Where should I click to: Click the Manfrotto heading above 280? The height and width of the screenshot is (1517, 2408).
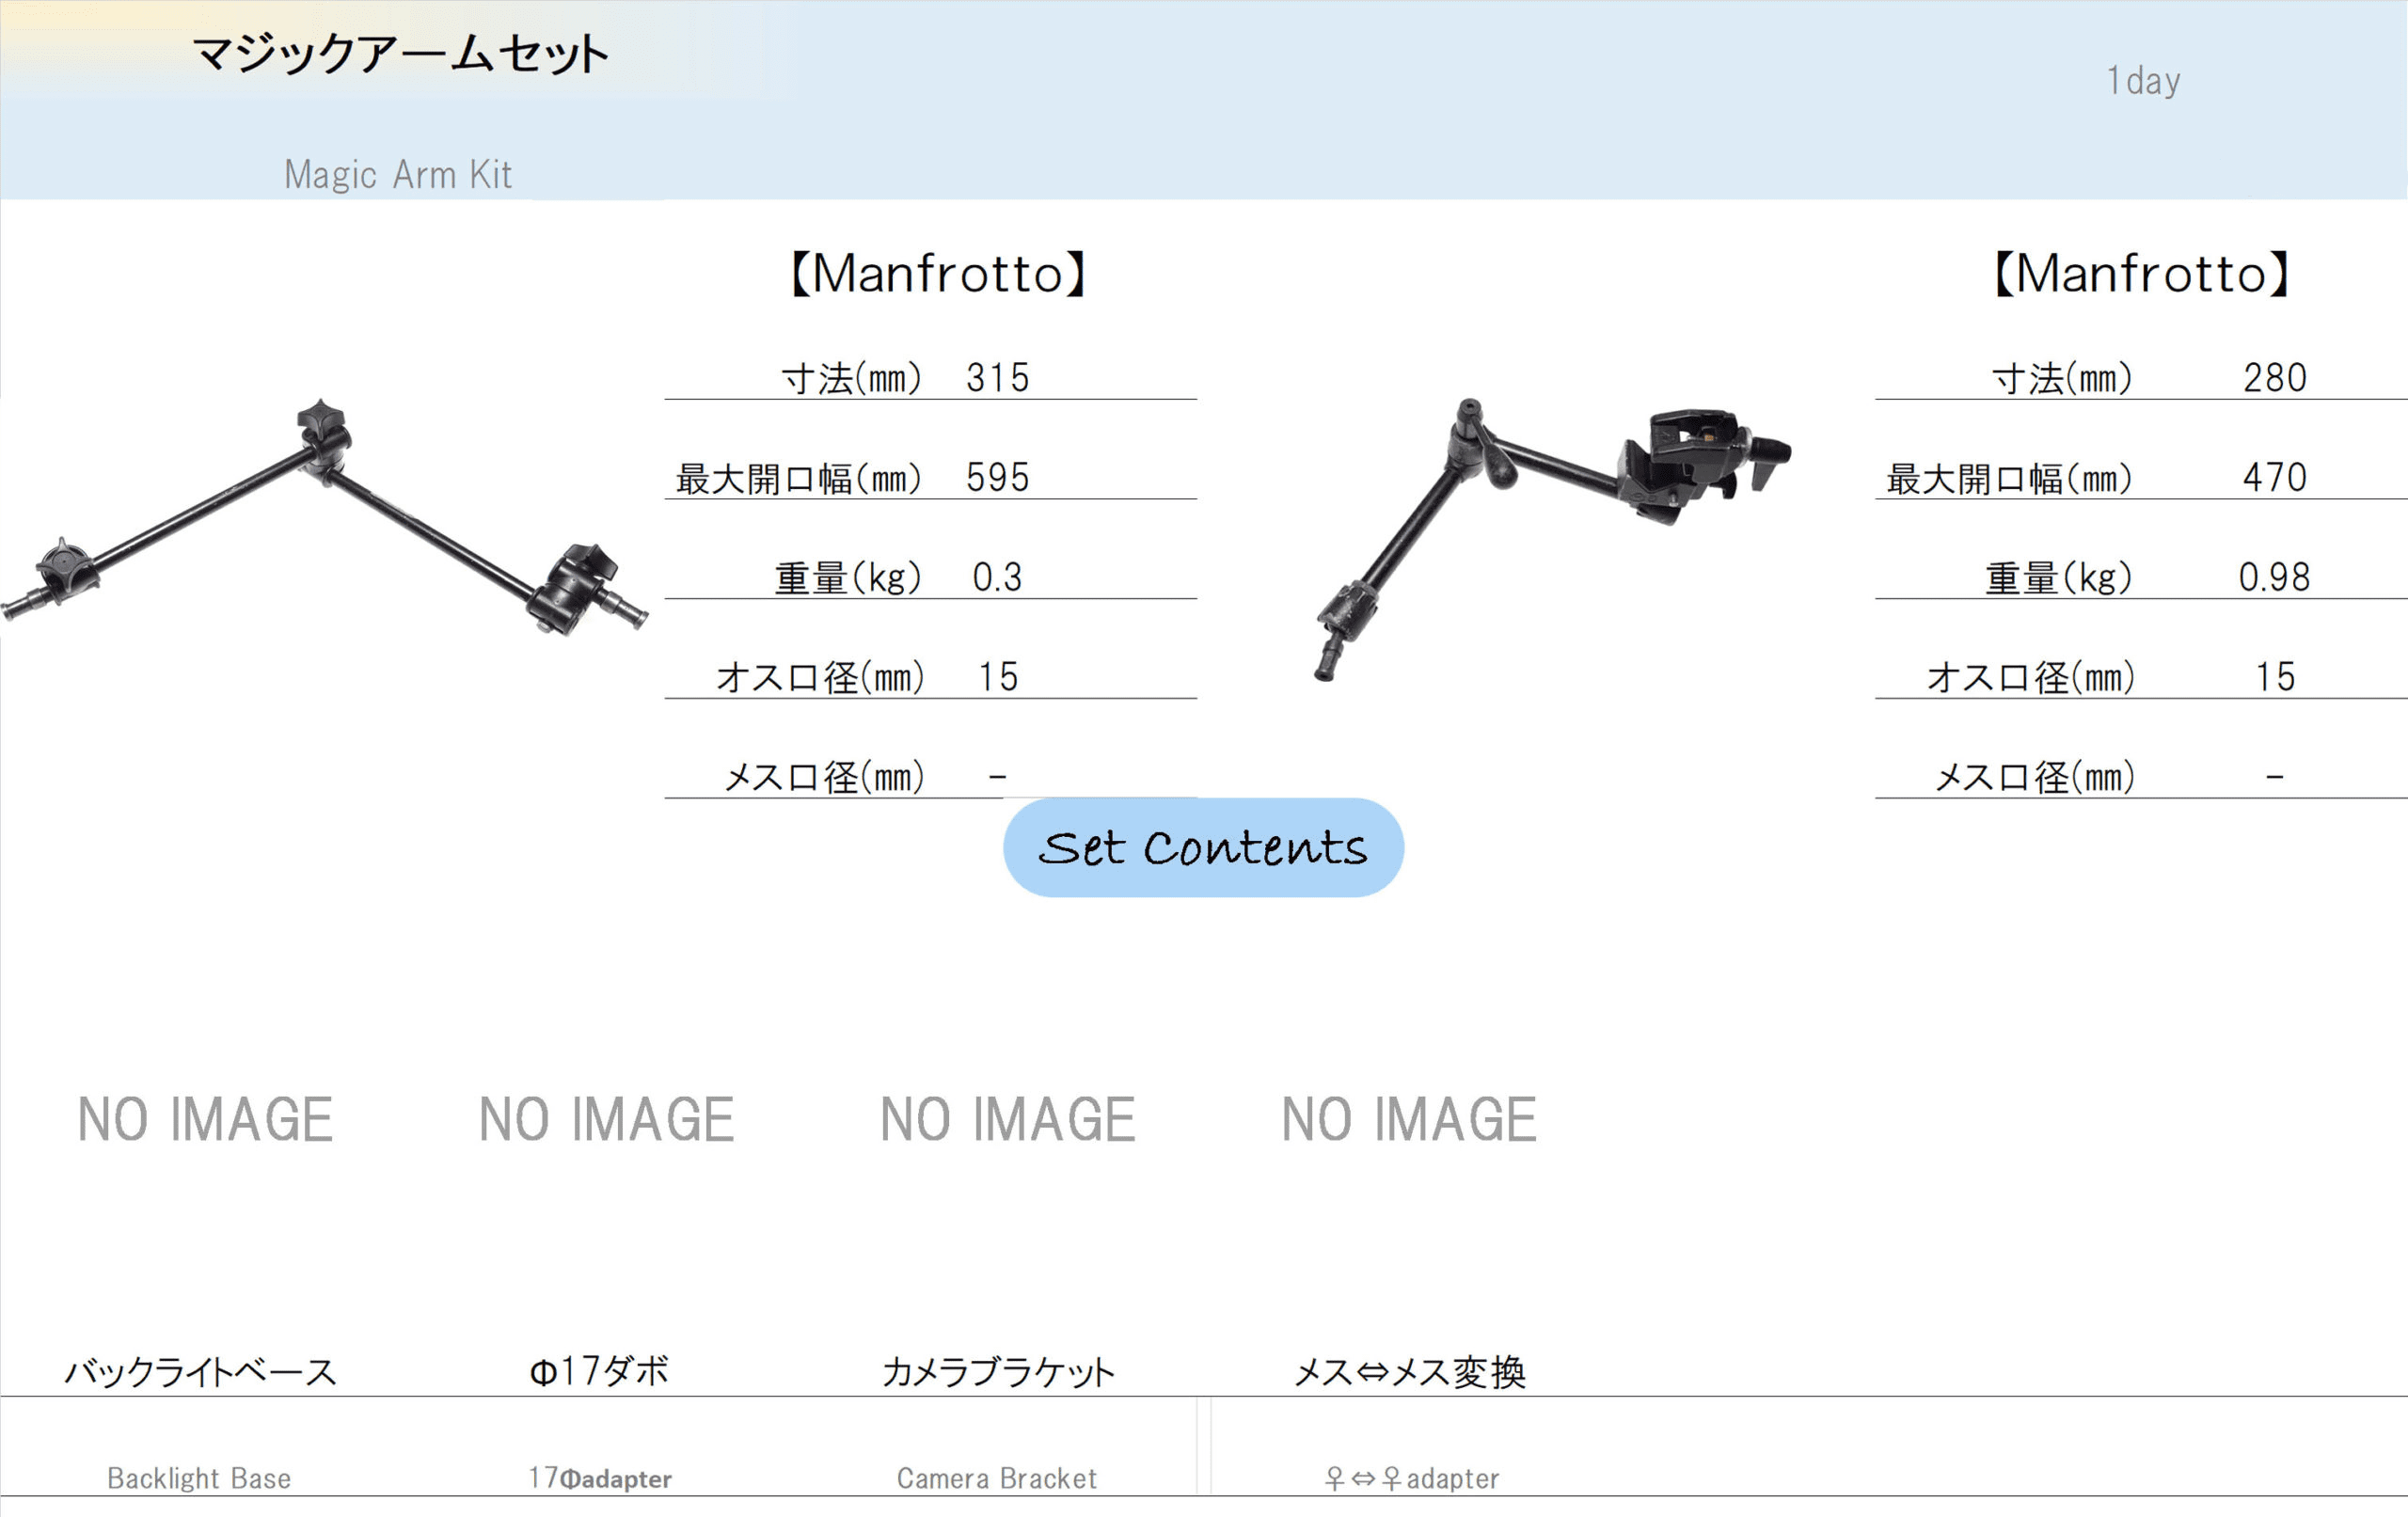pyautogui.click(x=2141, y=273)
